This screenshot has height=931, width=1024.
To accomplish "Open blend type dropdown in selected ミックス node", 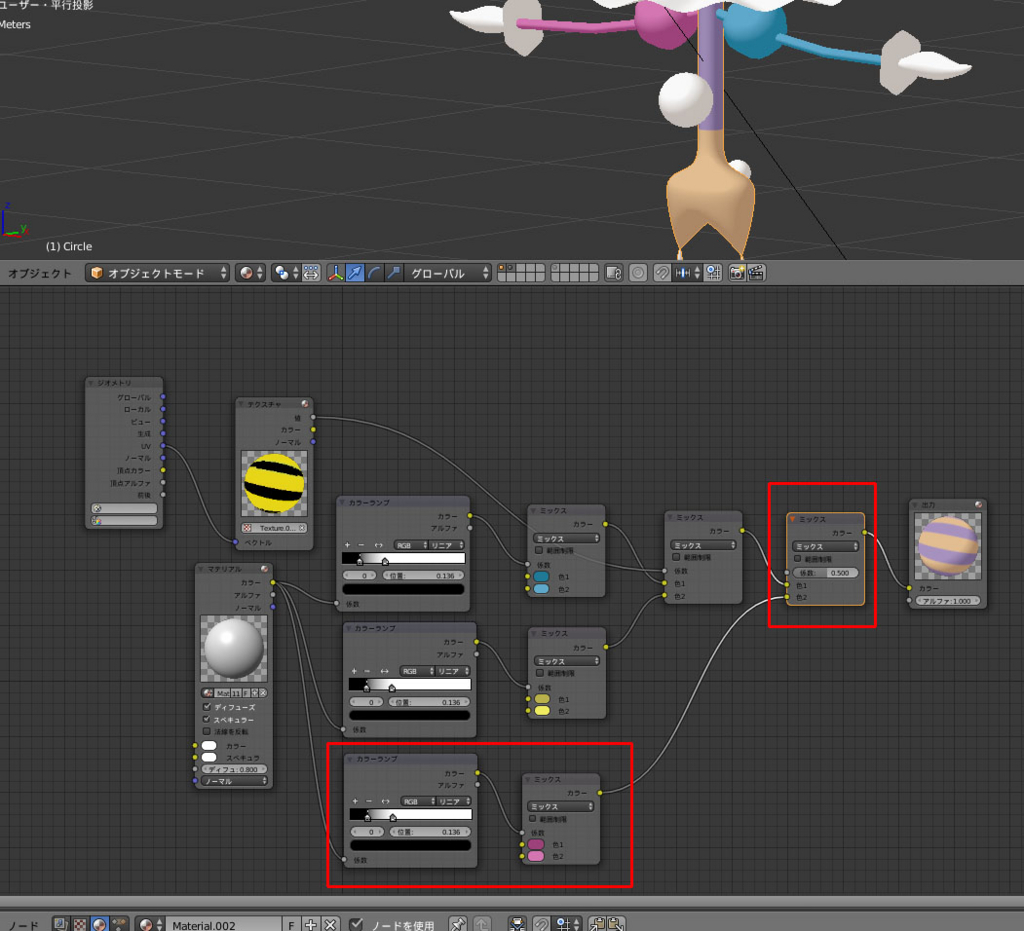I will pyautogui.click(x=825, y=546).
